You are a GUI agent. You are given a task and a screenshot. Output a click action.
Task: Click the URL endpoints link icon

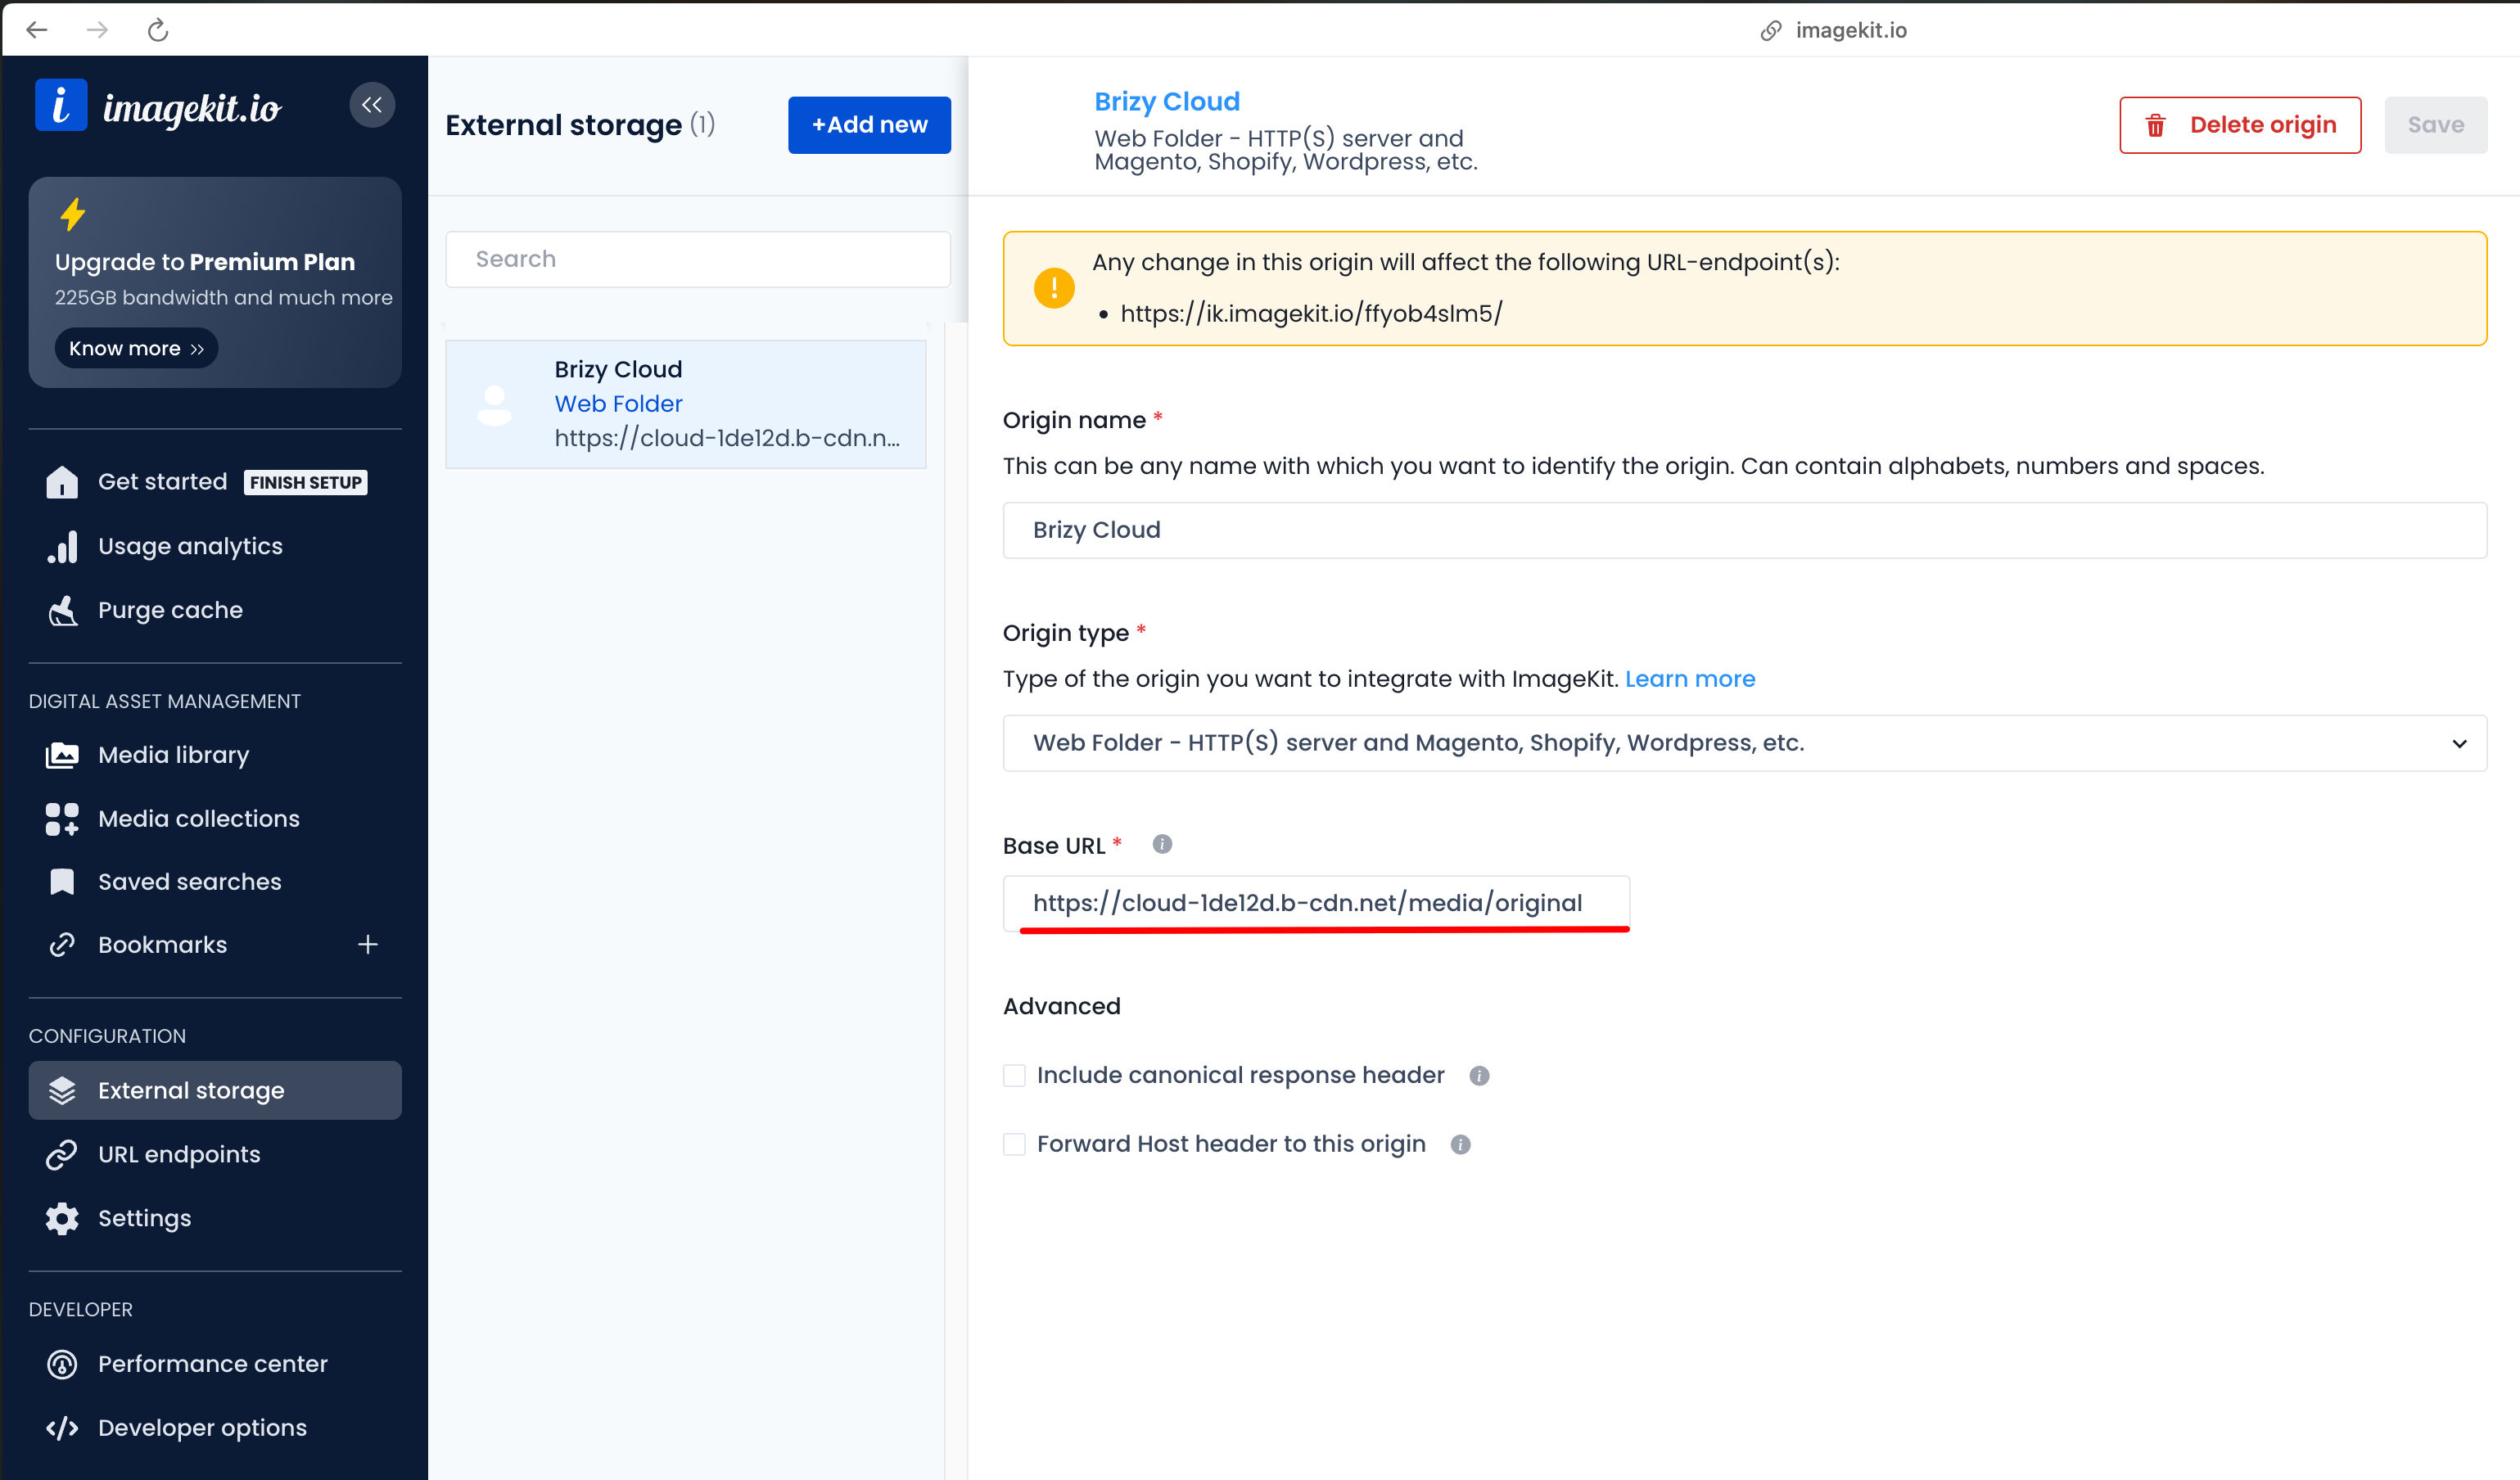62,1155
